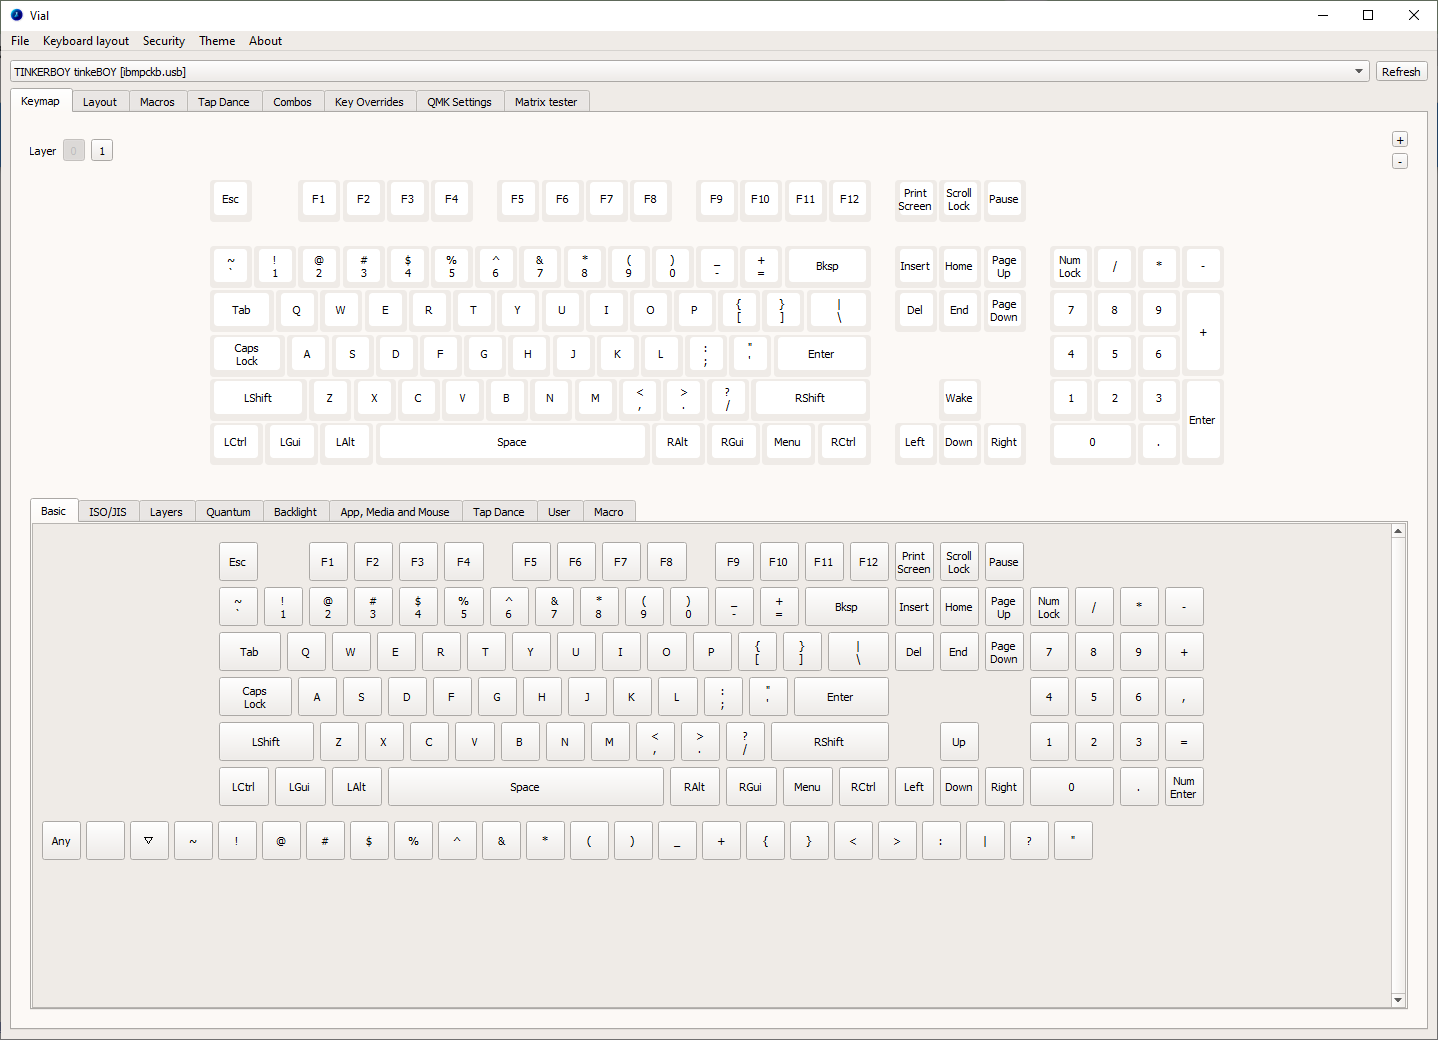Open the Theme menu
The height and width of the screenshot is (1040, 1438).
click(x=217, y=41)
